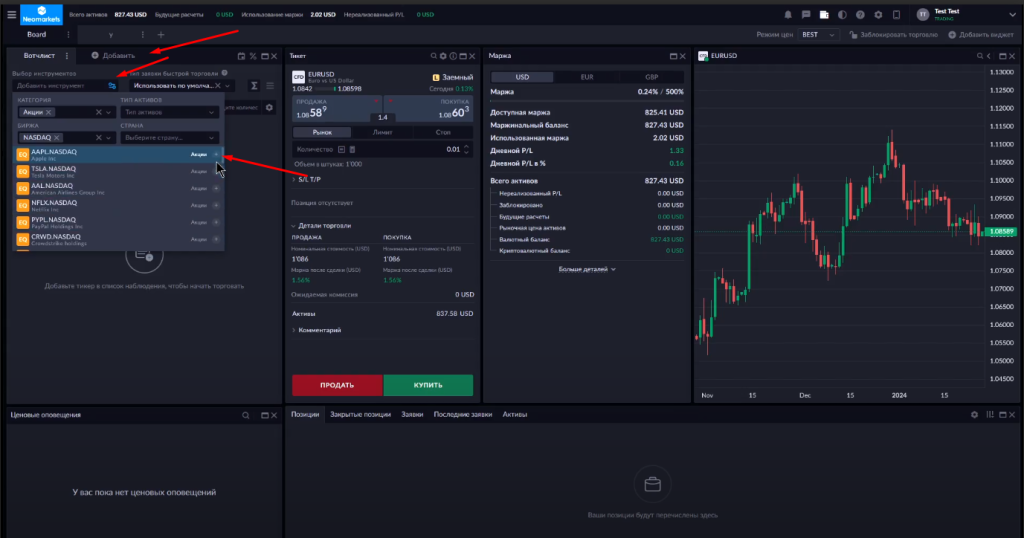
Task: Add PYPL.NASDAQ with its plus icon
Action: point(216,222)
